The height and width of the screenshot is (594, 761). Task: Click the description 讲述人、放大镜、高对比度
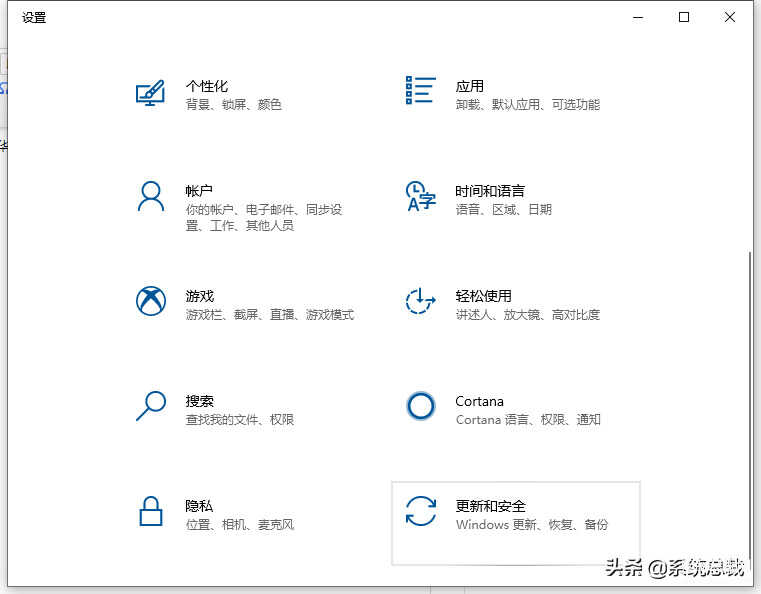(528, 314)
